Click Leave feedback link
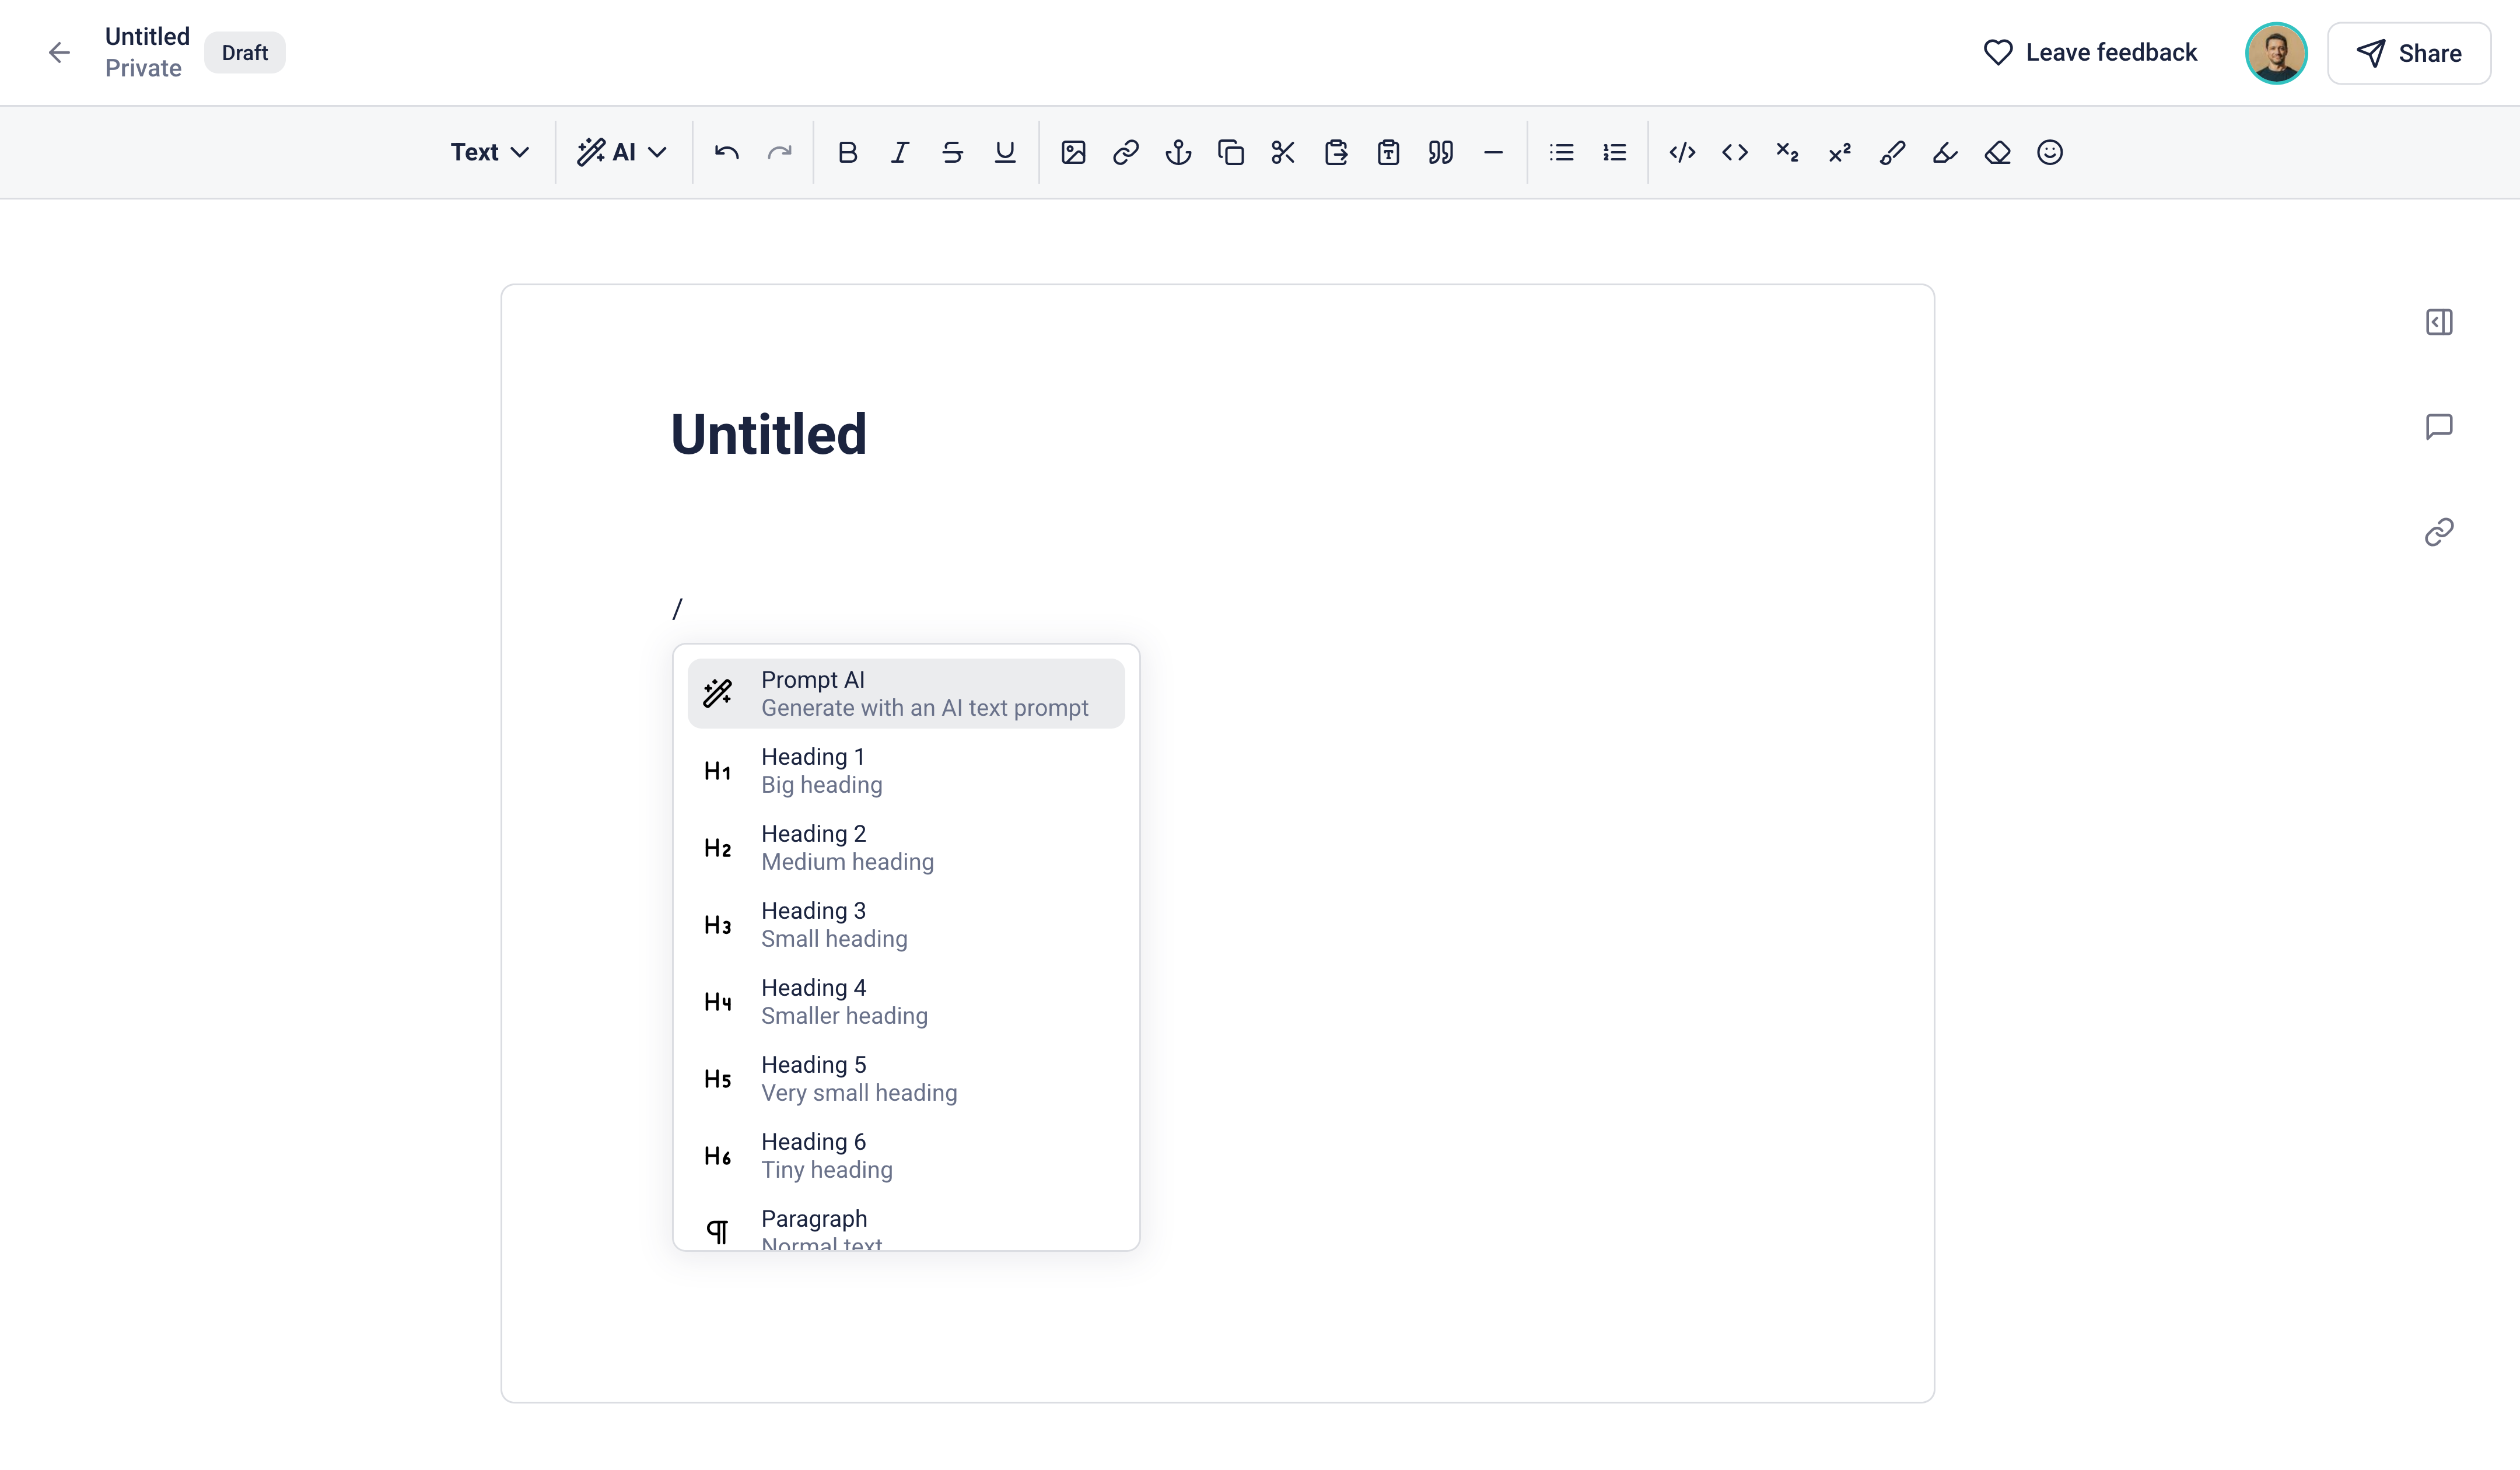 [x=2090, y=53]
